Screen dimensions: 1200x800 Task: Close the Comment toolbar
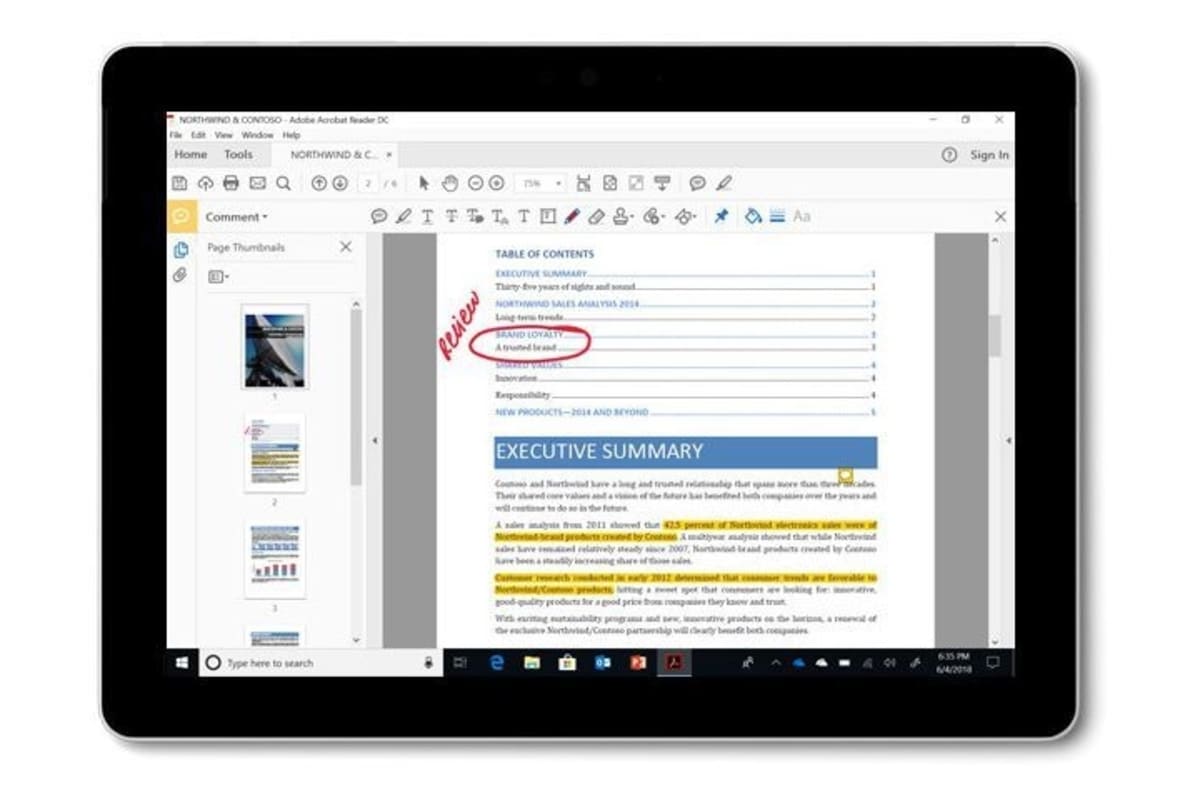pos(1000,216)
